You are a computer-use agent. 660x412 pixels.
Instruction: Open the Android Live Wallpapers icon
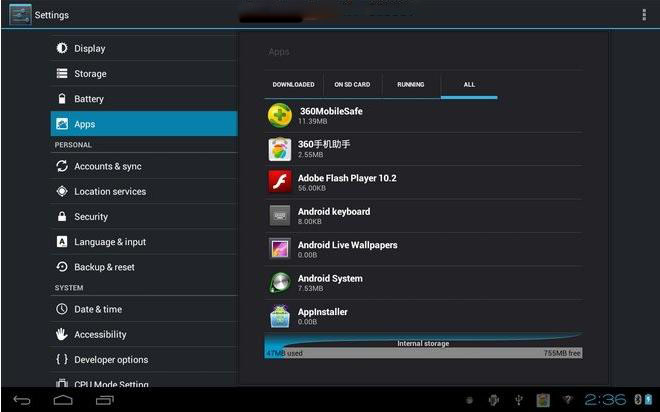point(279,249)
